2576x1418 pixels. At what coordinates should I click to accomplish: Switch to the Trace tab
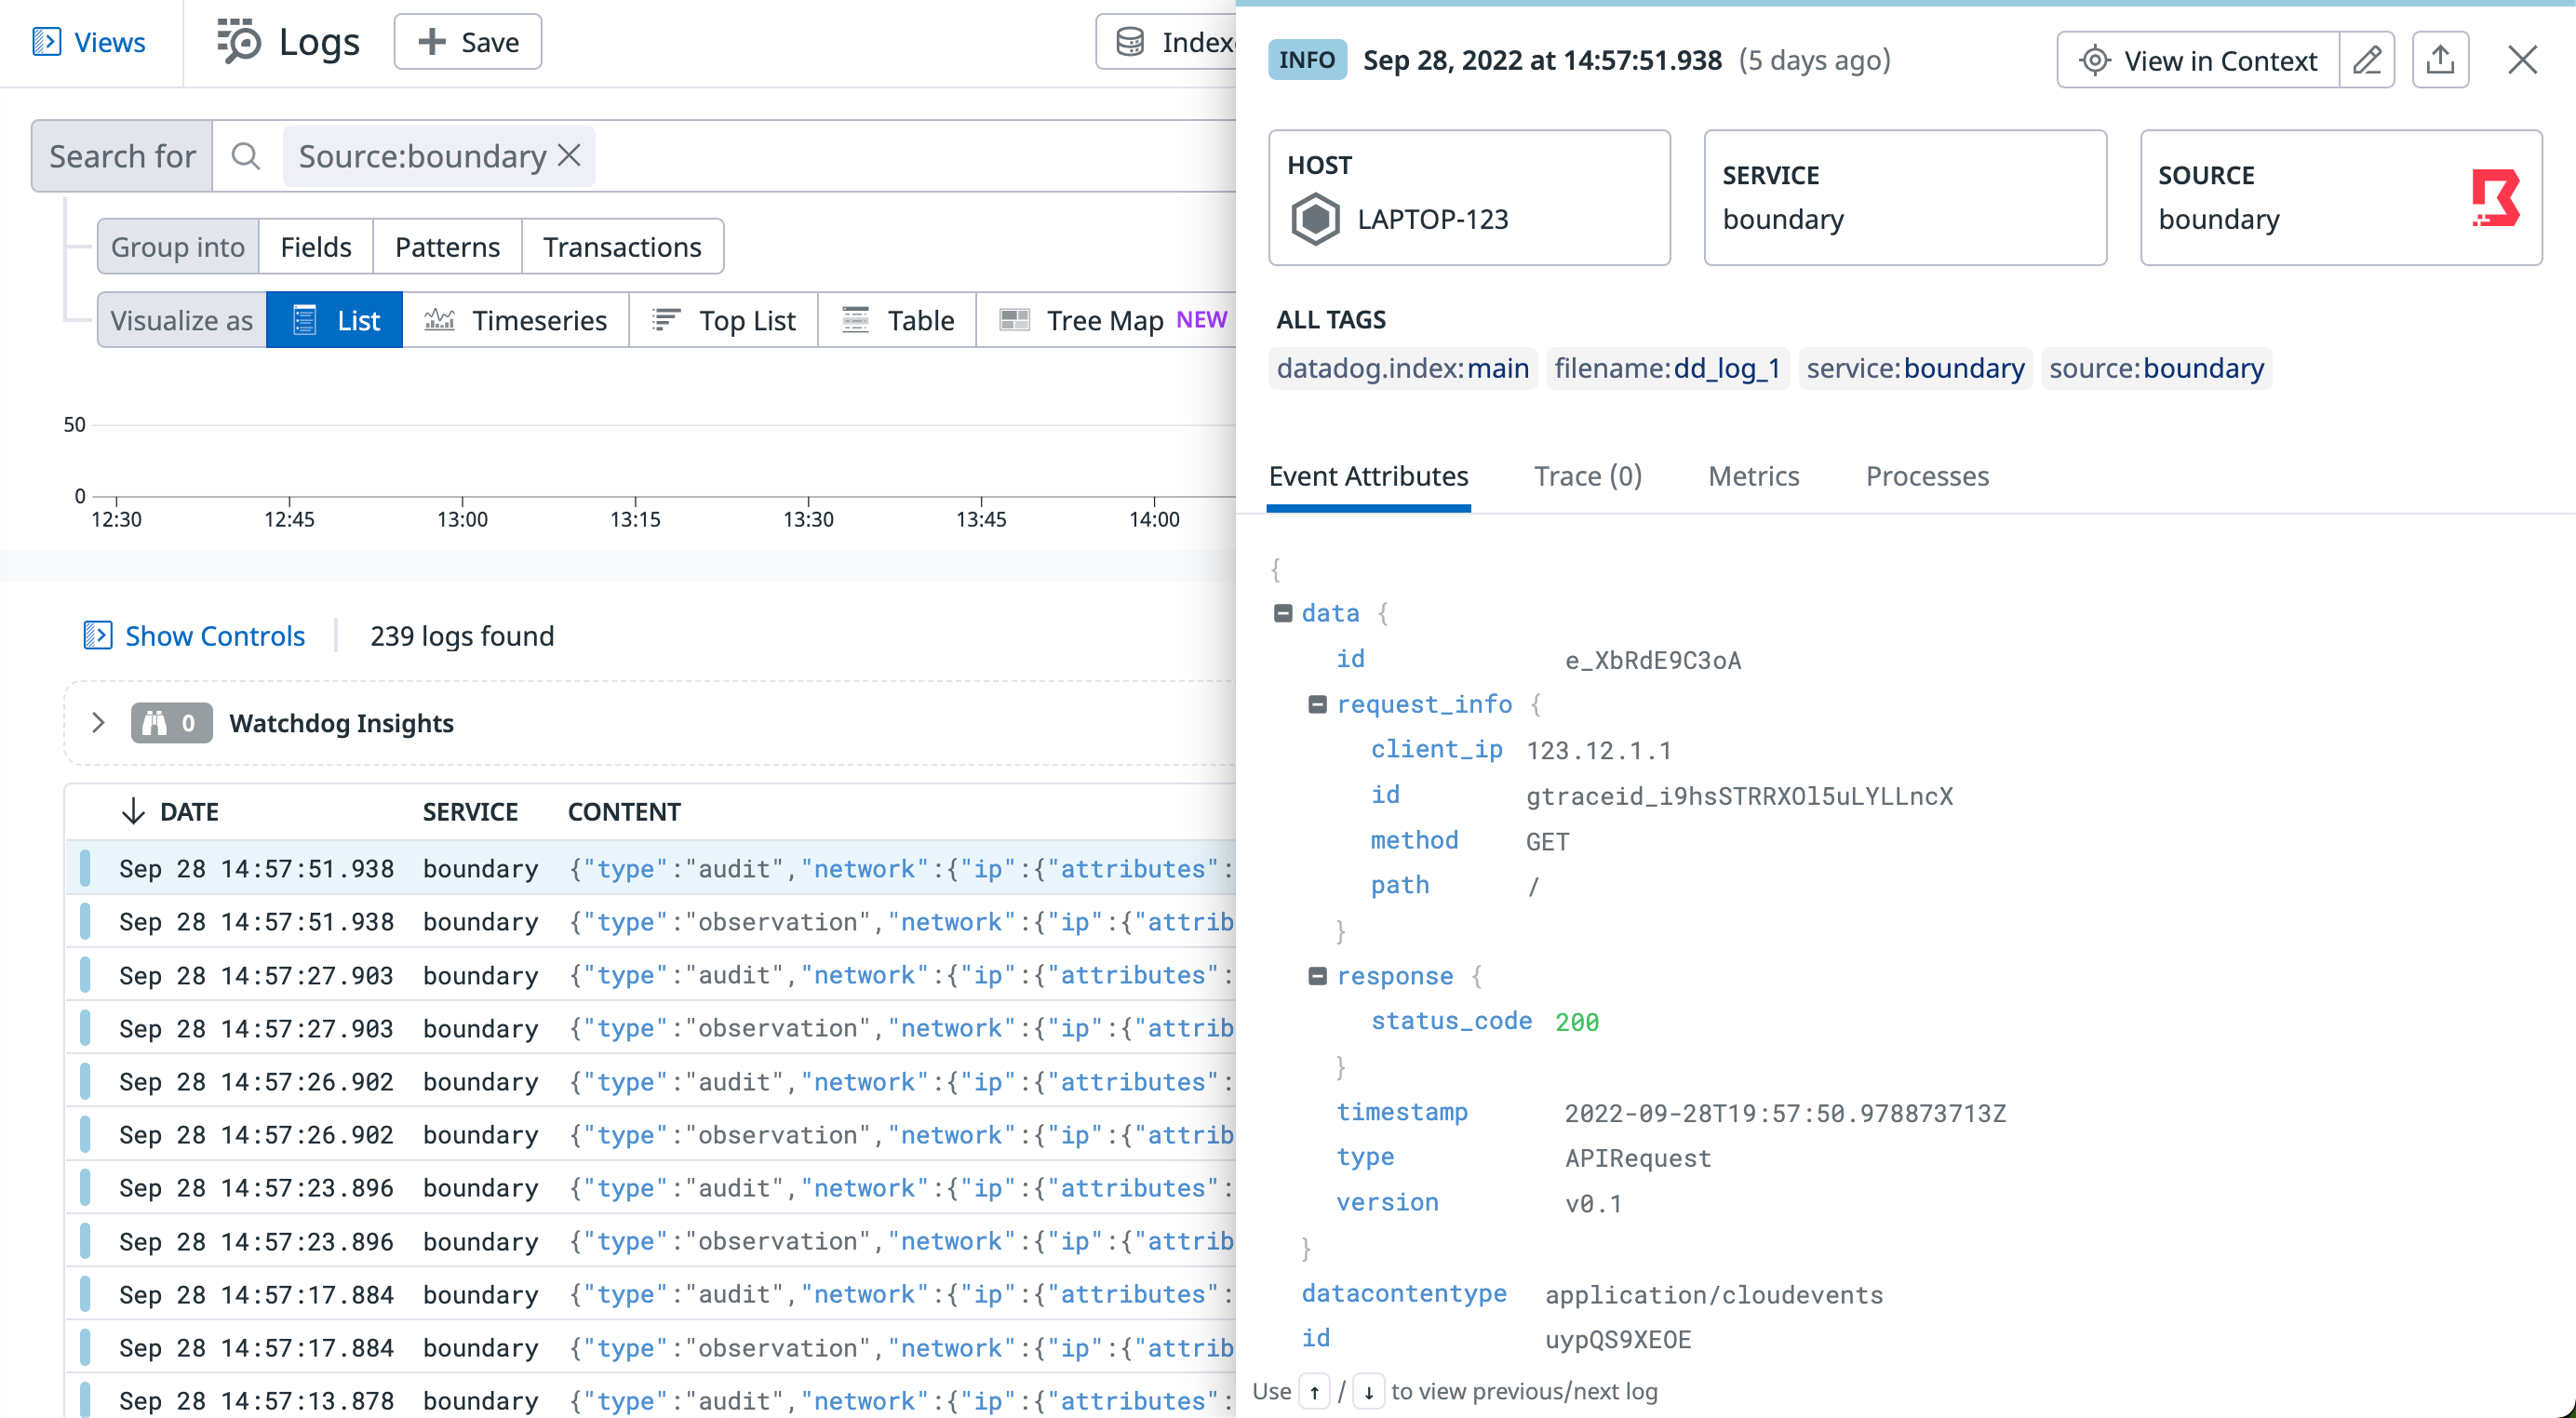point(1587,476)
